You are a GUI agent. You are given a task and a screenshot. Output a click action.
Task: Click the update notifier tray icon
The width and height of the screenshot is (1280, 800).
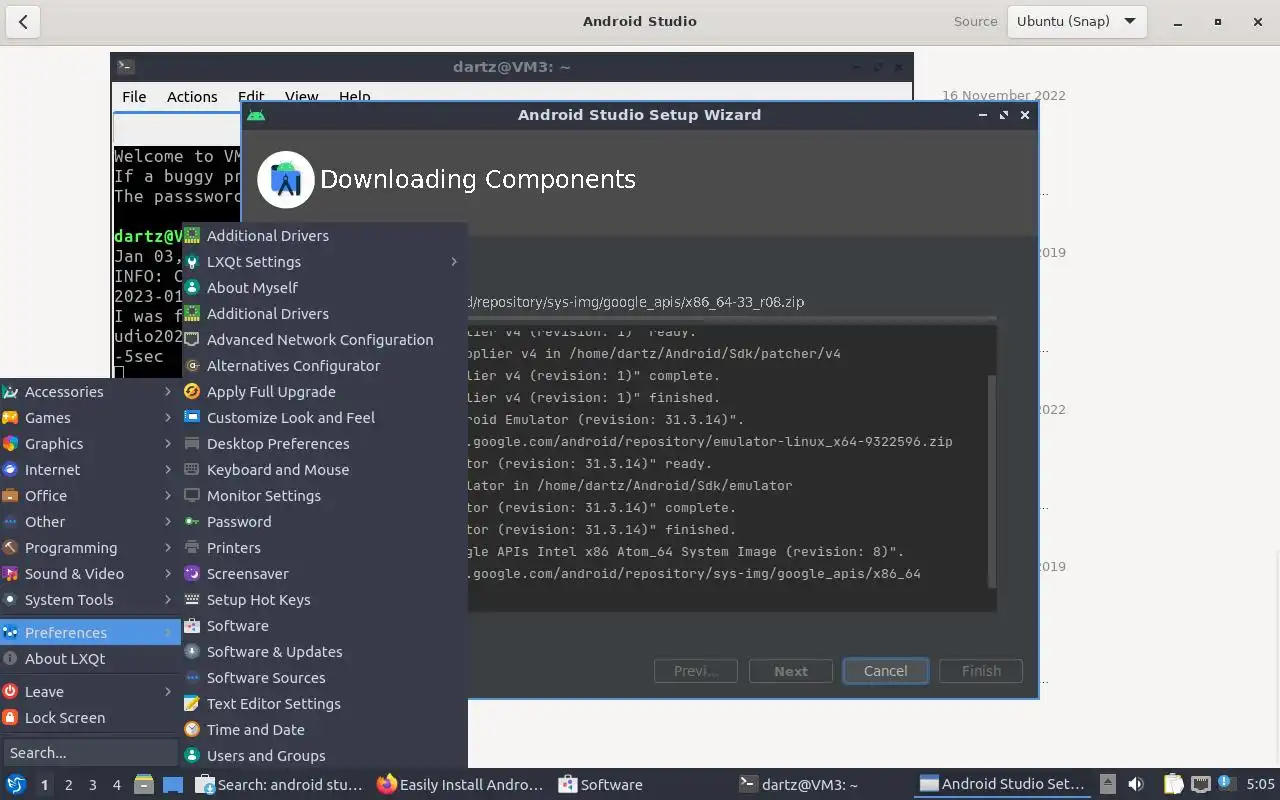tap(1224, 783)
